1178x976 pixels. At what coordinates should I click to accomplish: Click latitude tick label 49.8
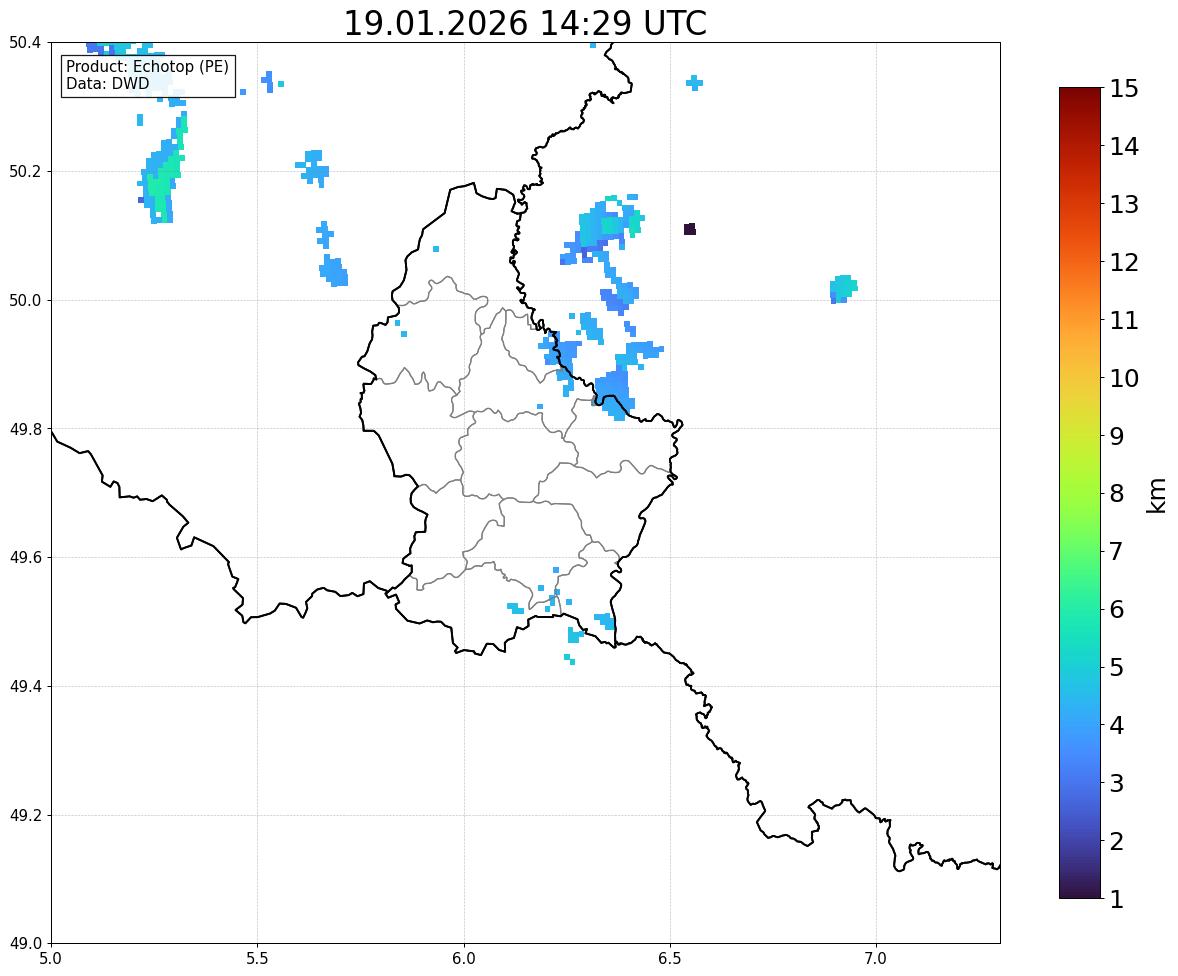(x=25, y=429)
